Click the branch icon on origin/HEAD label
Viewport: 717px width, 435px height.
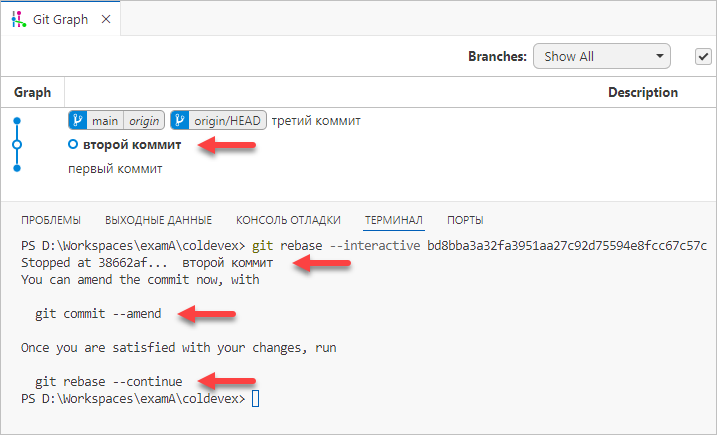(180, 121)
